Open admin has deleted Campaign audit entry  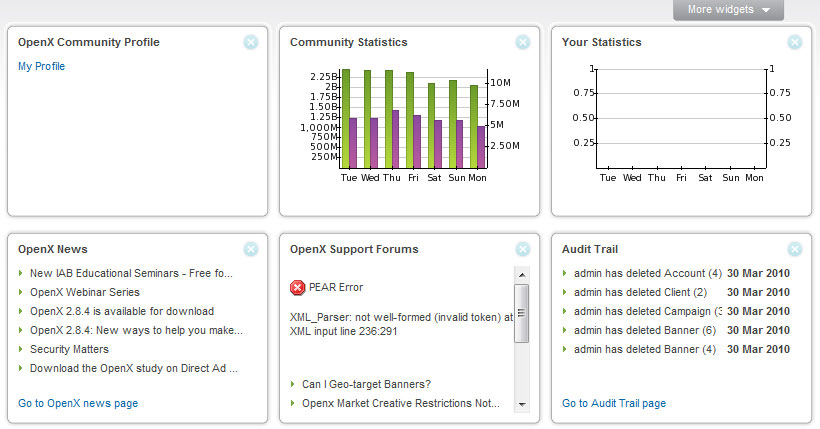647,311
